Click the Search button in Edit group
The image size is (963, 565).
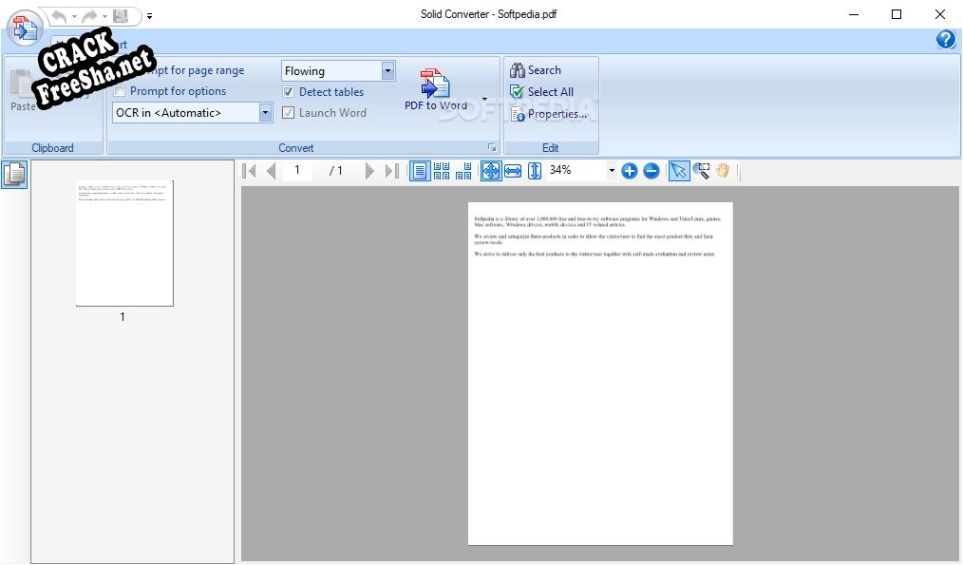pyautogui.click(x=536, y=70)
